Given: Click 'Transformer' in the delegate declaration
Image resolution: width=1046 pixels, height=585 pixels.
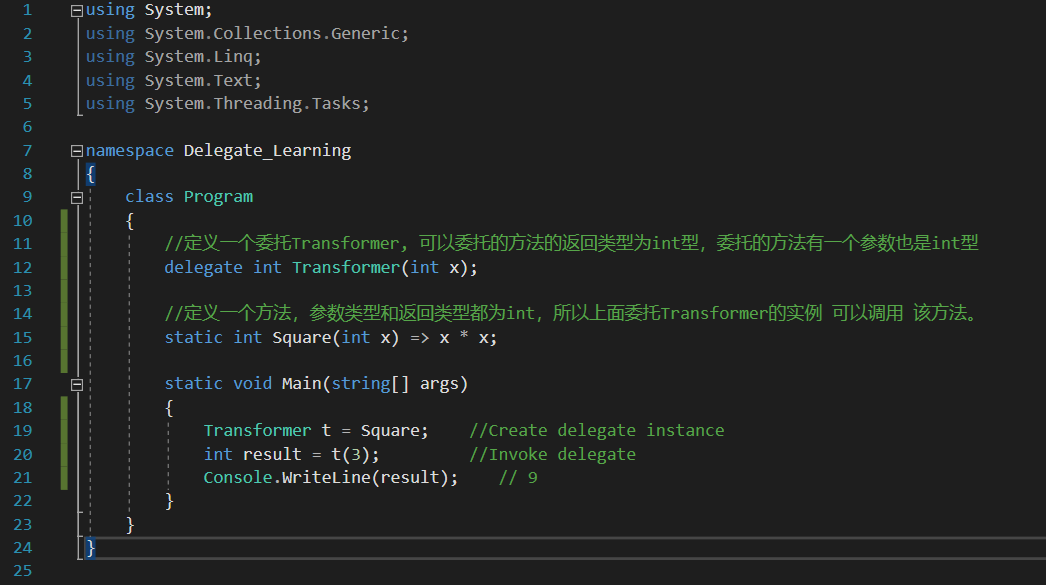Looking at the screenshot, I should (x=346, y=267).
